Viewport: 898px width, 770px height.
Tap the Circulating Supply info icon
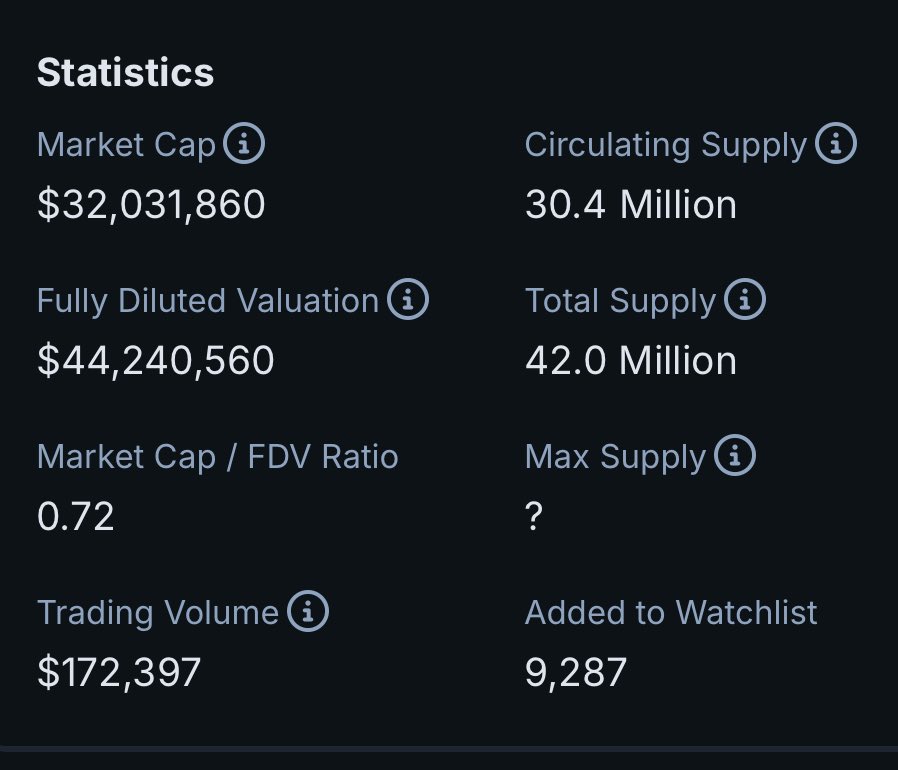click(836, 143)
